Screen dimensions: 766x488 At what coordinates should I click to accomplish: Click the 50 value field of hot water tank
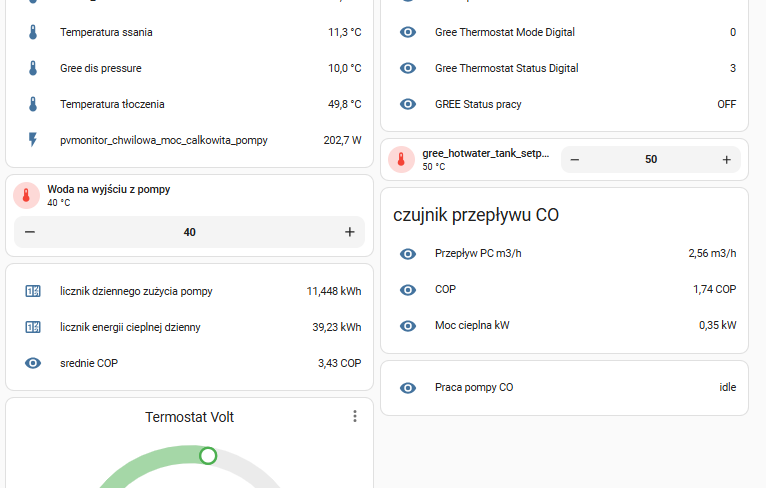[x=651, y=160]
